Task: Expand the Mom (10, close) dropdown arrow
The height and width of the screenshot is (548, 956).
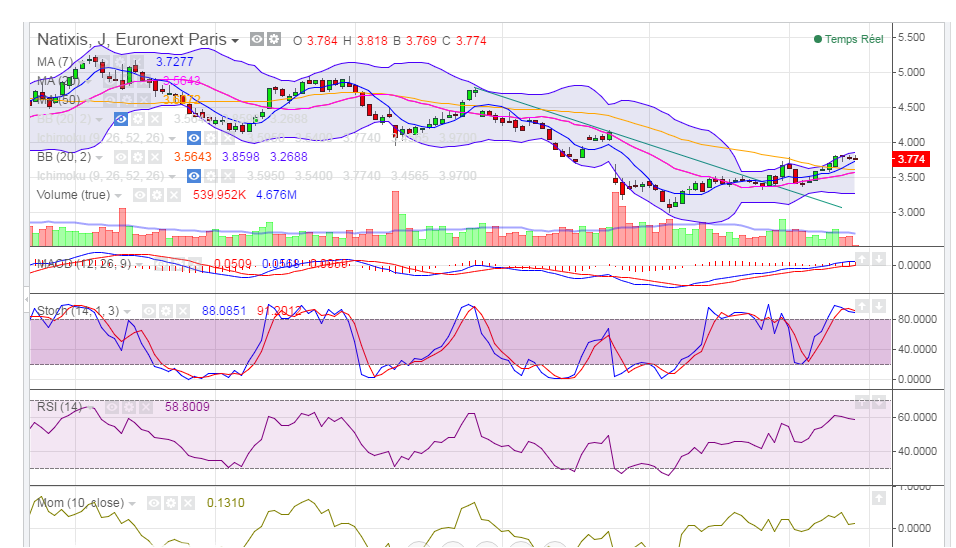Action: tap(133, 504)
